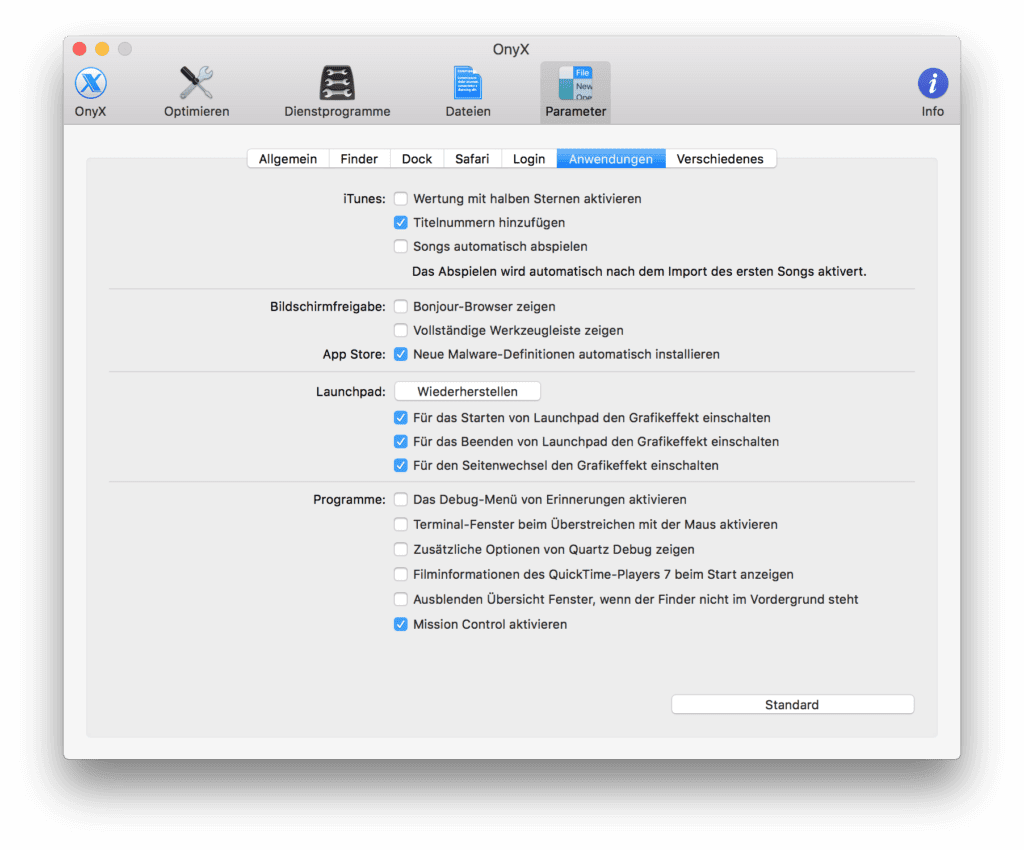
Task: Minimize the OnyX window
Action: (x=102, y=49)
